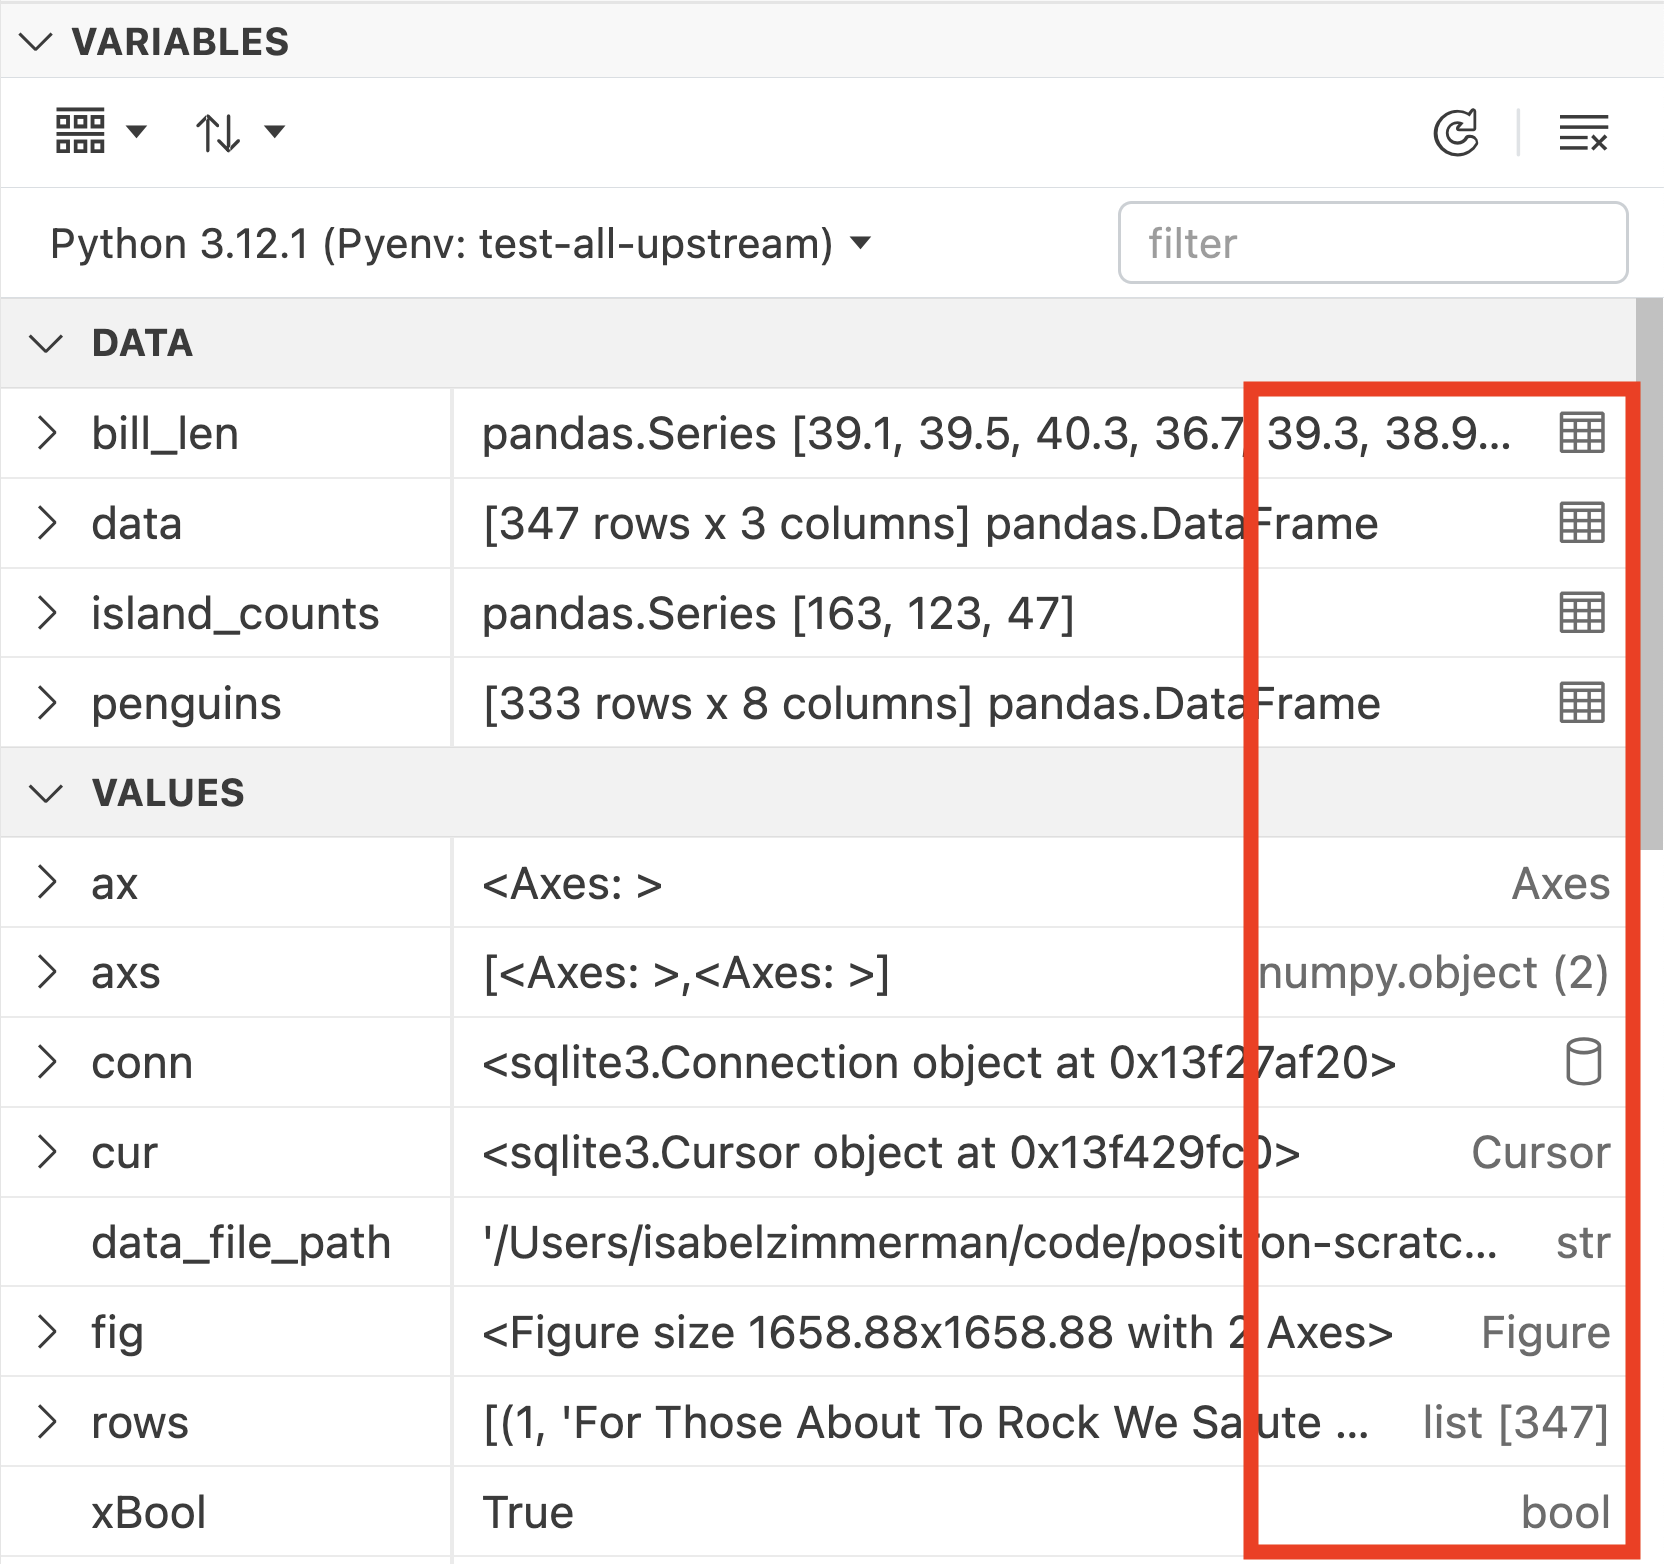Image resolution: width=1664 pixels, height=1564 pixels.
Task: Click the database icon next to conn
Action: click(x=1583, y=1062)
